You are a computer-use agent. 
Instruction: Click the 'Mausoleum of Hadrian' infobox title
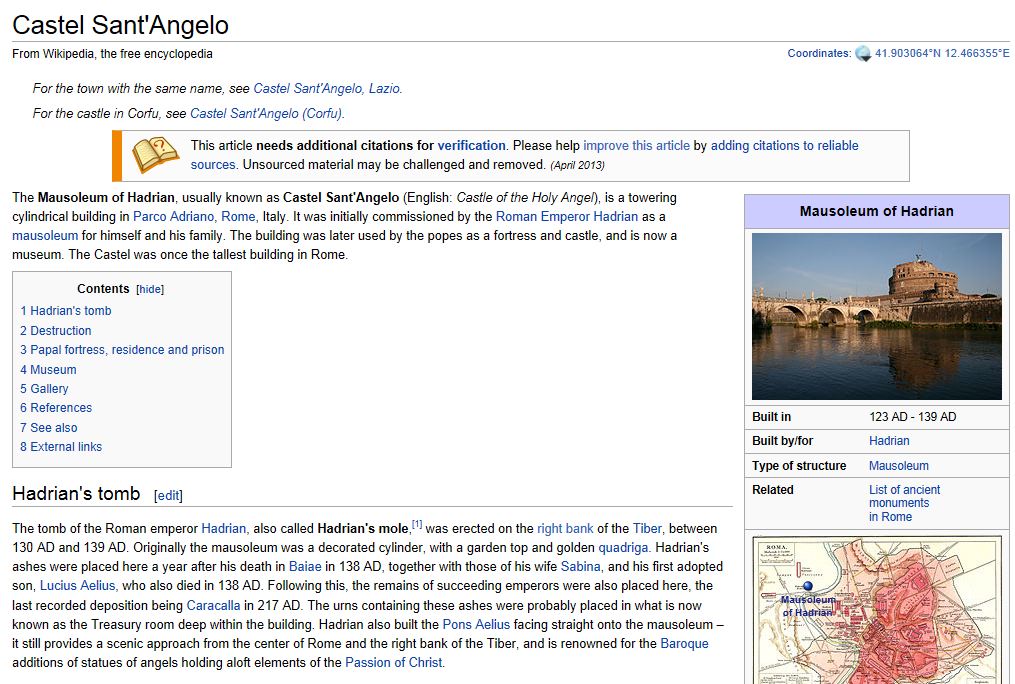click(x=876, y=212)
